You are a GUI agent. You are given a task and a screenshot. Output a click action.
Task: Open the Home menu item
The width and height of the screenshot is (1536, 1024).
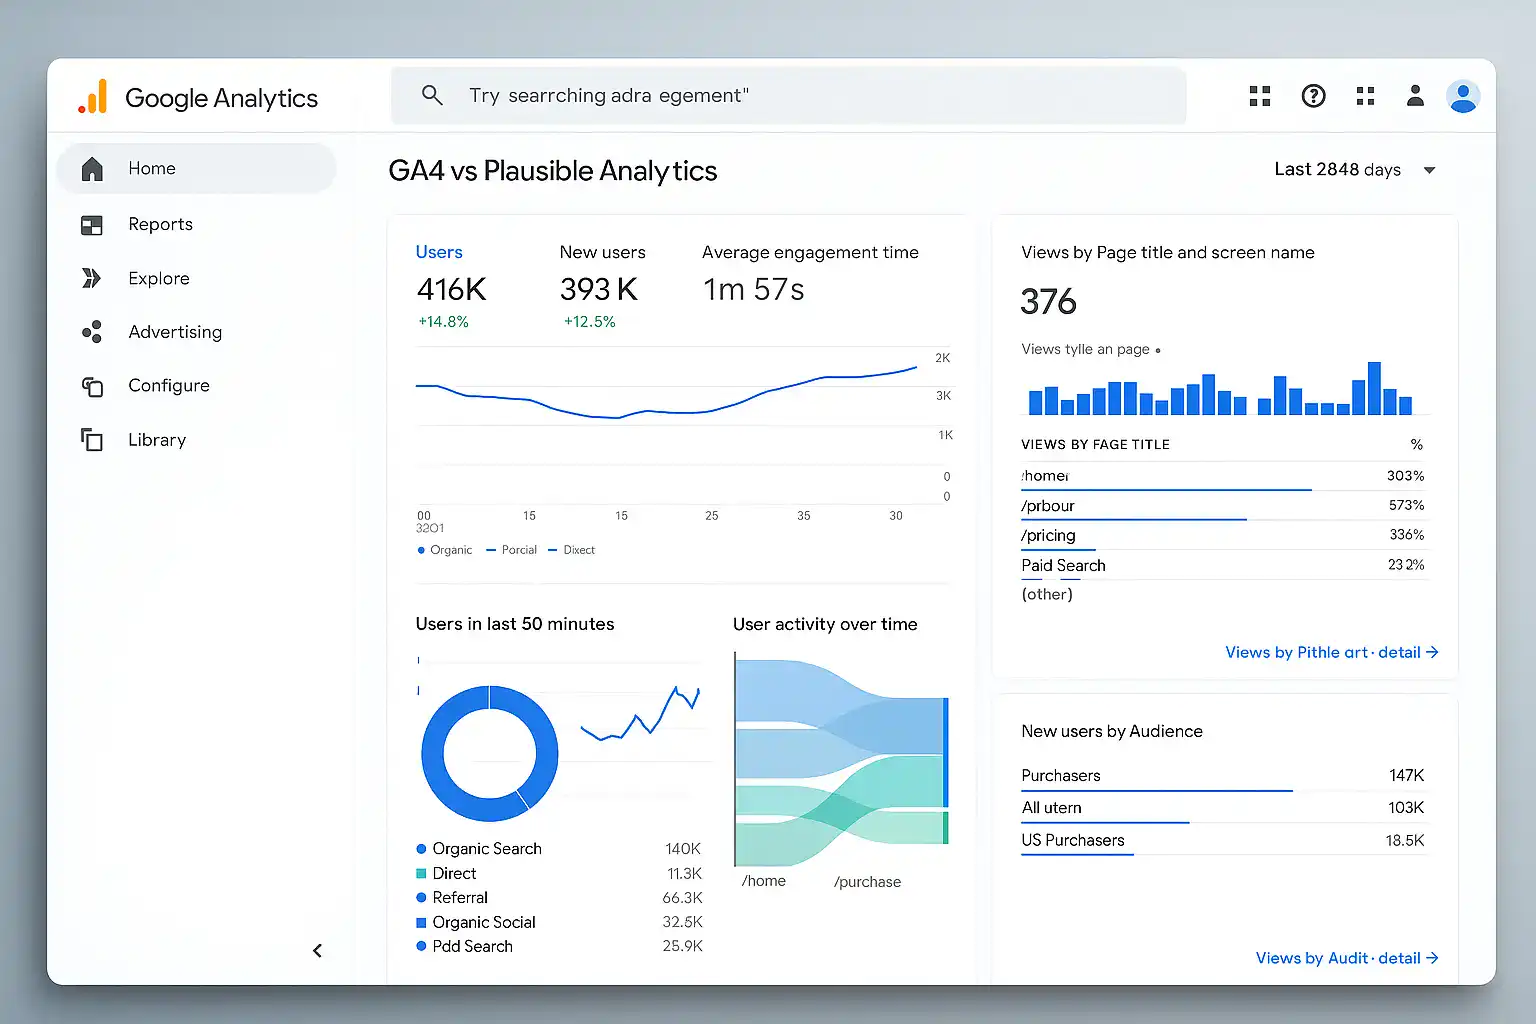click(x=152, y=169)
